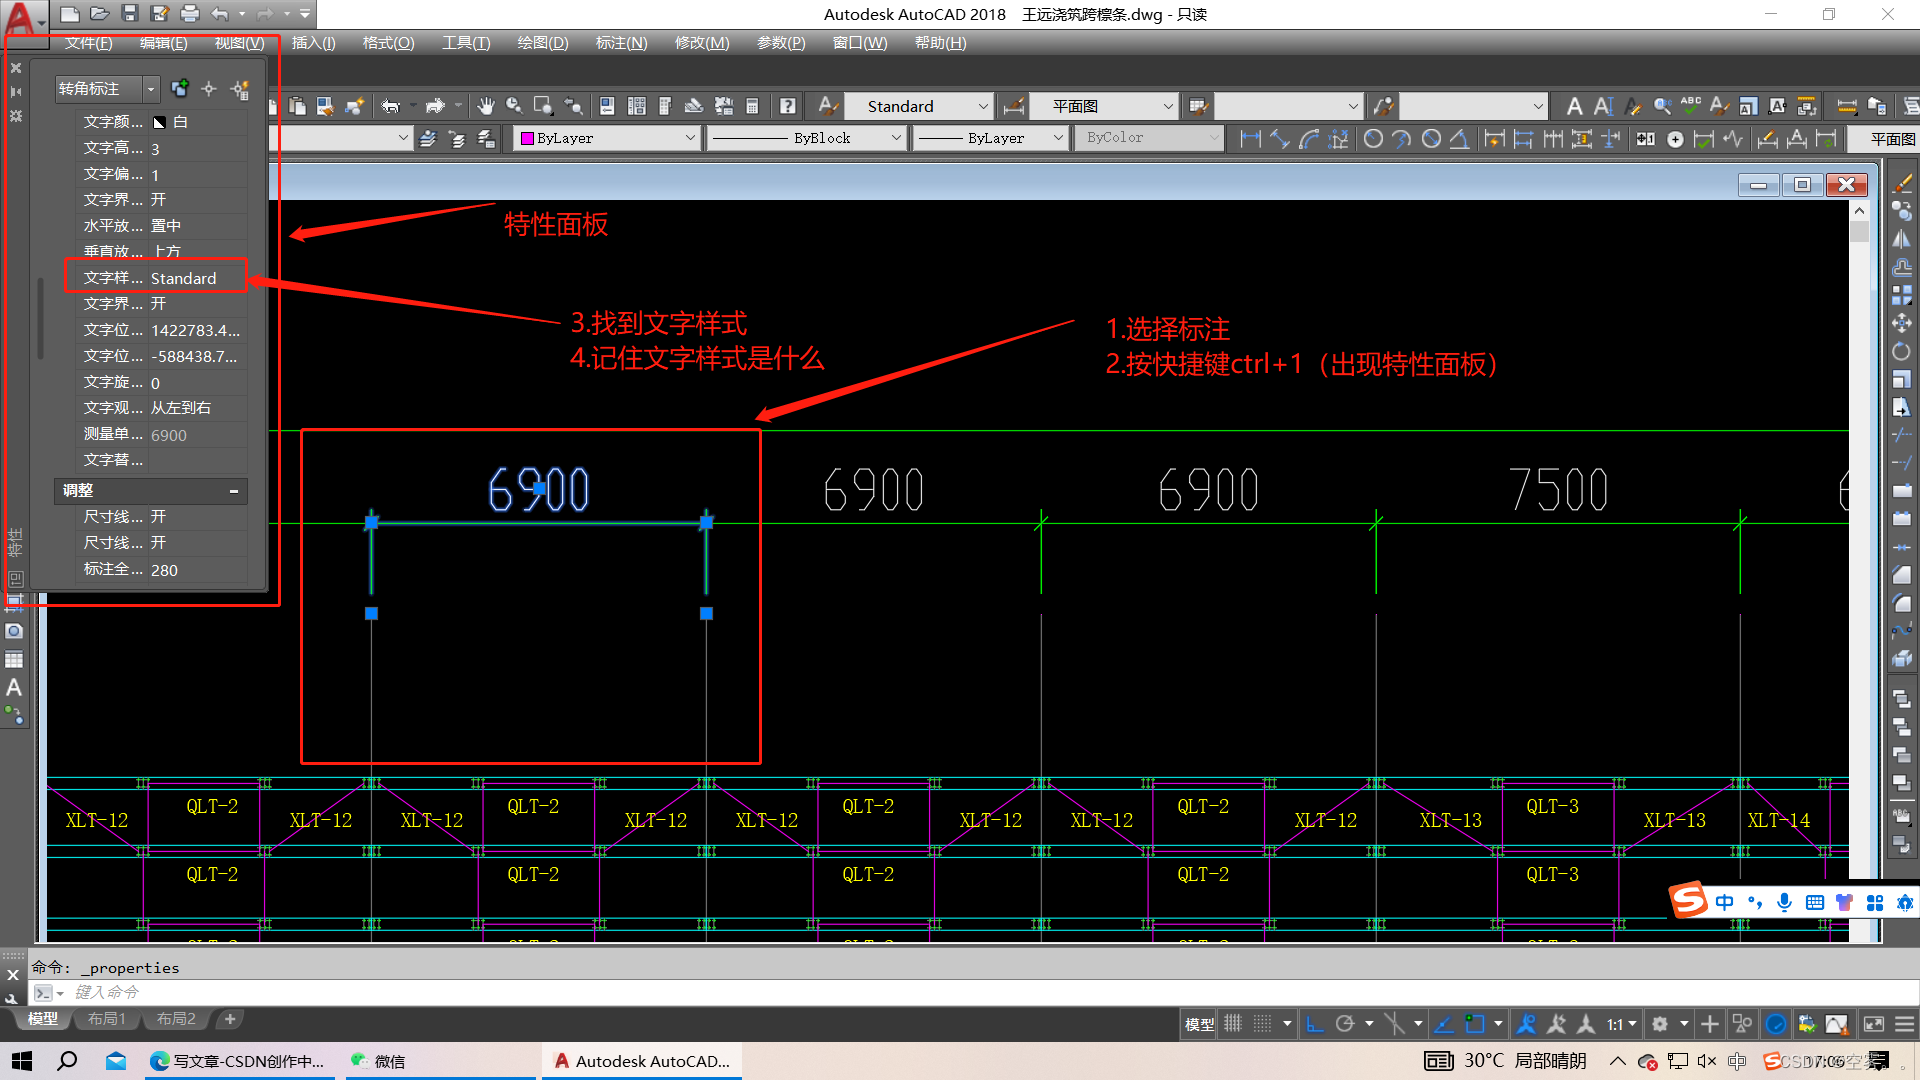Toggle ortho mode in status bar
1920x1080 pixels.
(x=1315, y=1024)
